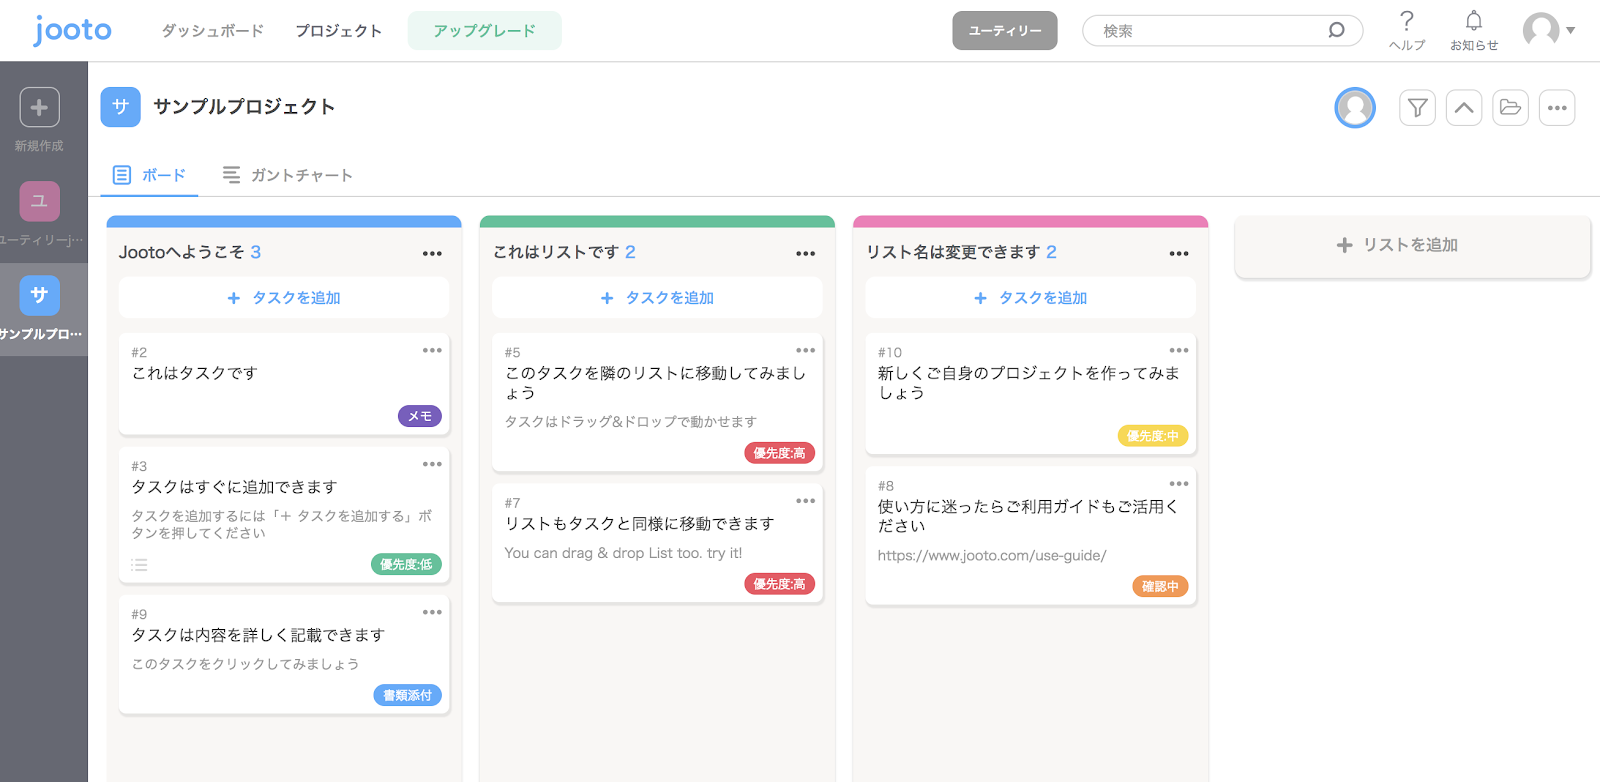Open the Help question mark icon

[x=1407, y=21]
